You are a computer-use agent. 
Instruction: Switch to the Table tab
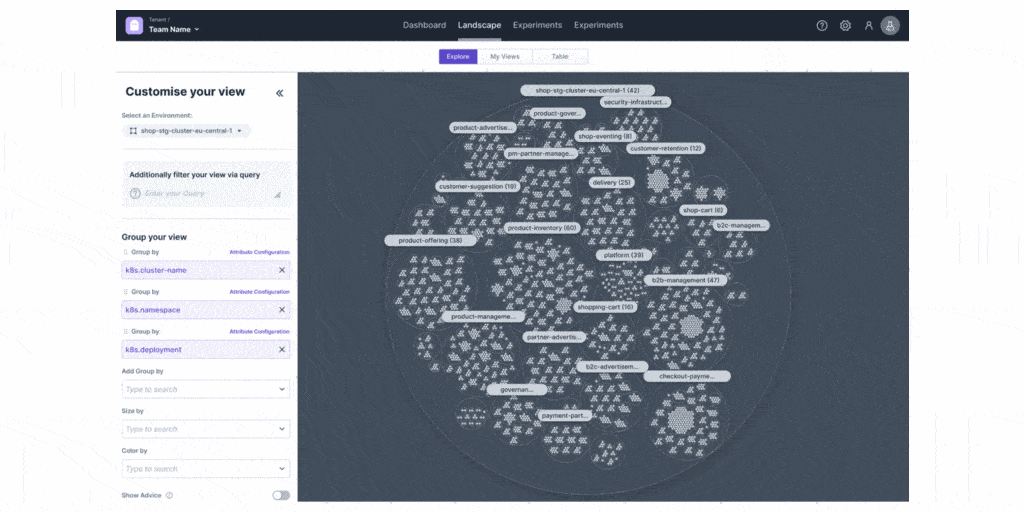coord(560,57)
